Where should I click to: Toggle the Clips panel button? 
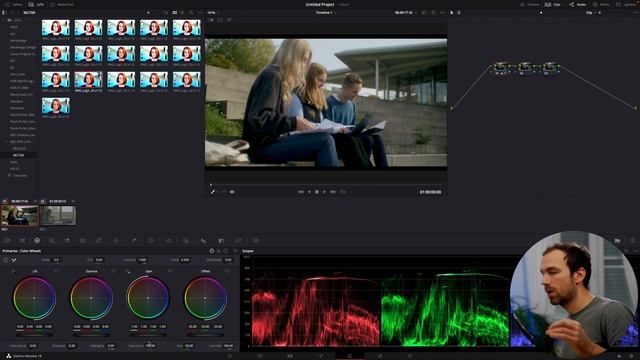tap(553, 4)
